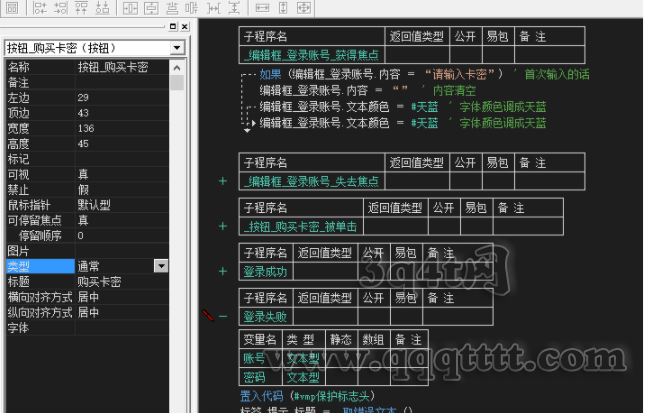The height and width of the screenshot is (413, 646).
Task: Click the property list scroll-up arrow
Action: coord(177,68)
